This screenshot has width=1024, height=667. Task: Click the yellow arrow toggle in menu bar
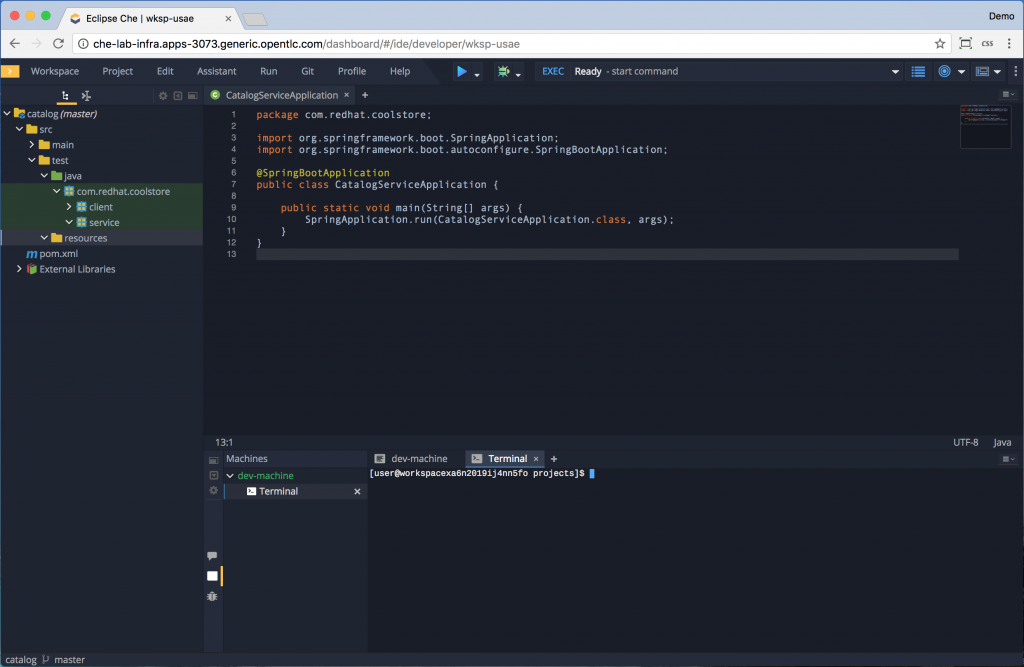point(10,71)
